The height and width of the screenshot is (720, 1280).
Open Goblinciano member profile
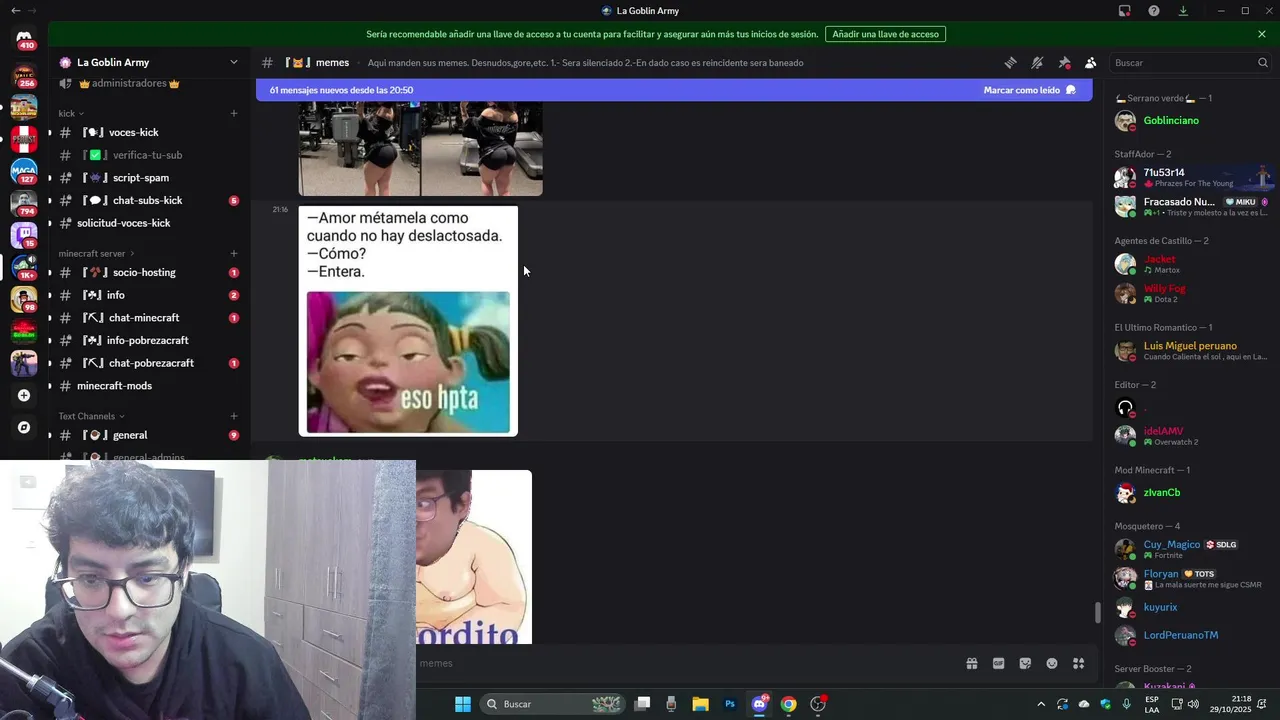click(x=1190, y=121)
